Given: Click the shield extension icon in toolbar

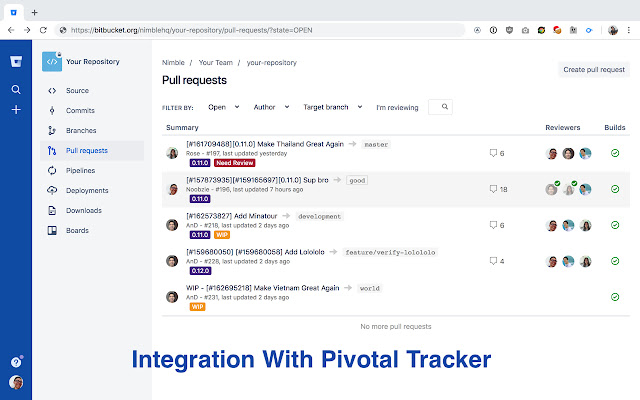Looking at the screenshot, I should (x=509, y=30).
